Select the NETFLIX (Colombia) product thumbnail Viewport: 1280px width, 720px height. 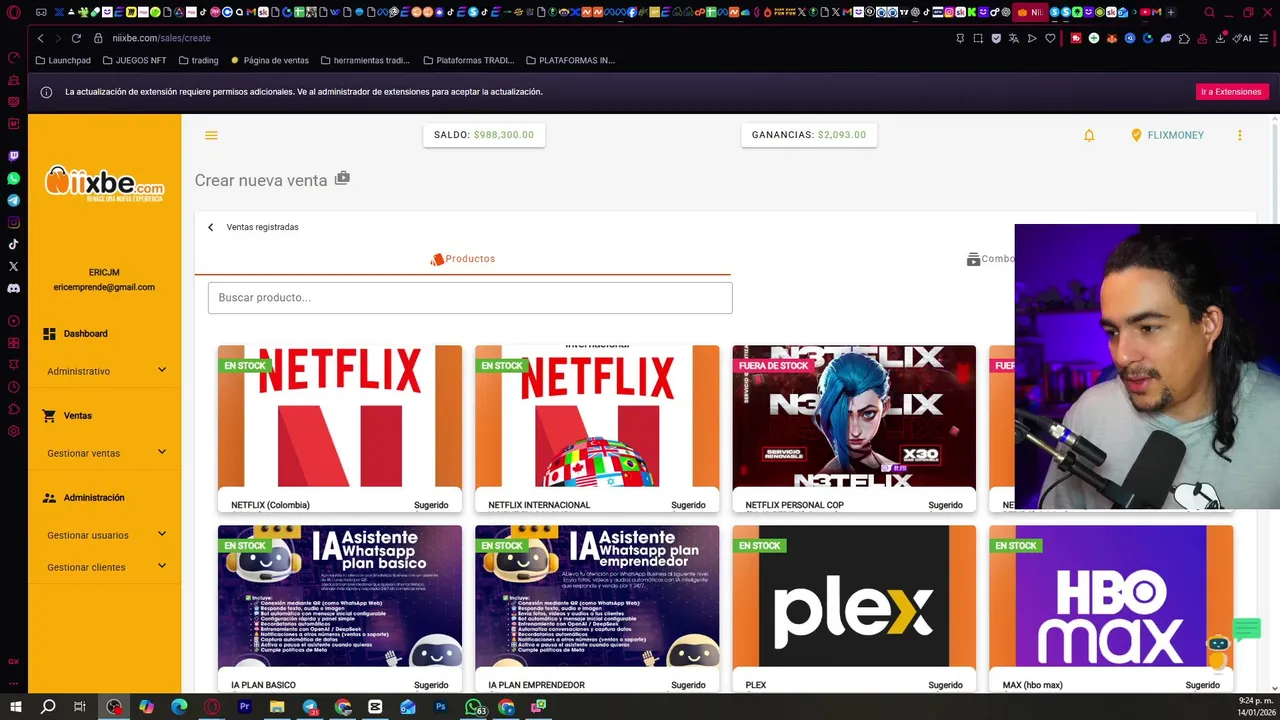coord(340,416)
